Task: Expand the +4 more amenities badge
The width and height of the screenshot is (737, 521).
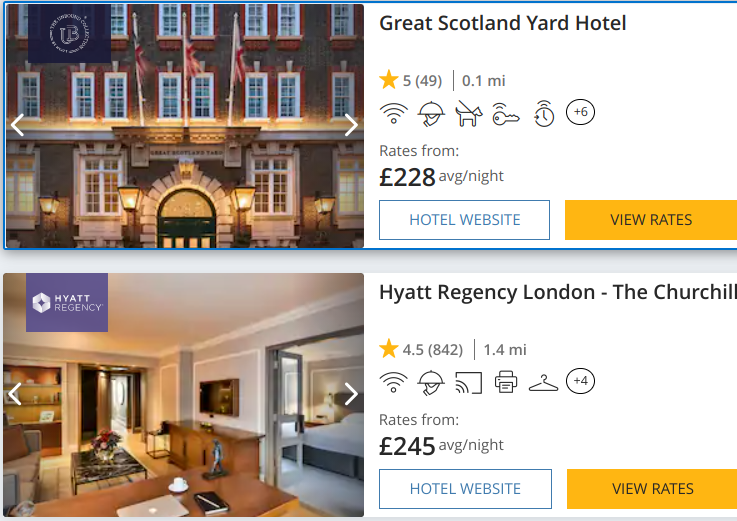Action: tap(580, 381)
